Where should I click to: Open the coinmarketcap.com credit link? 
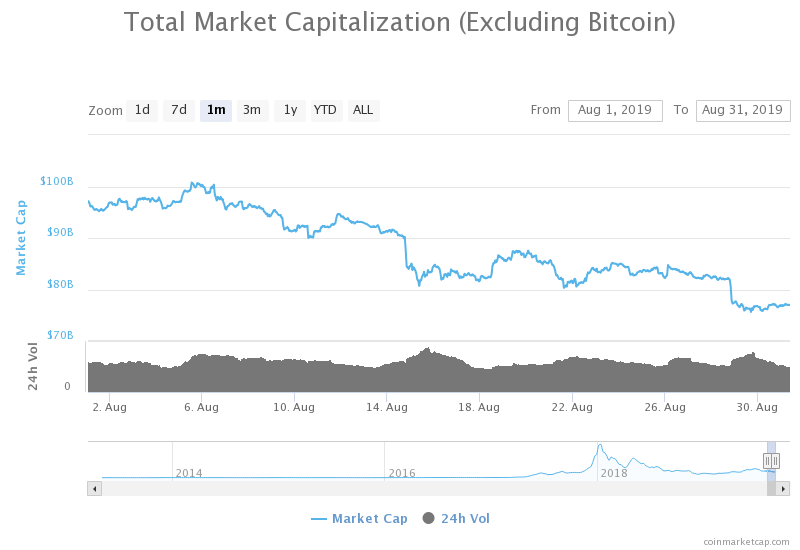coord(746,541)
